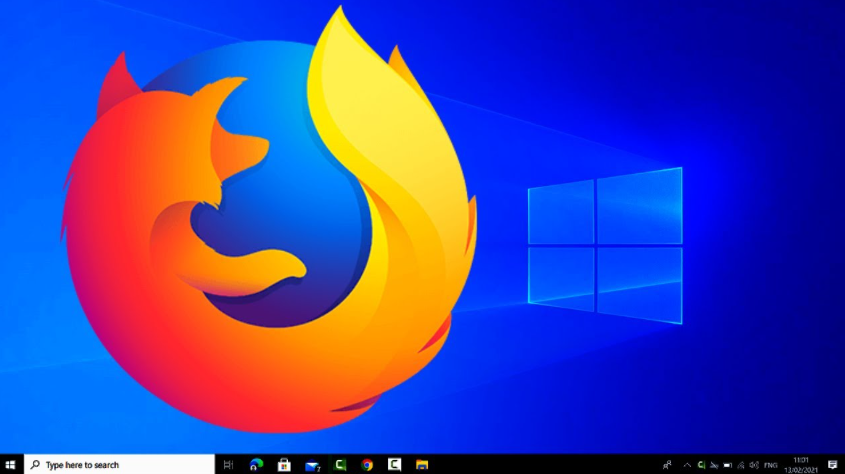Open the Windows Start menu
The height and width of the screenshot is (474, 845).
(10, 464)
